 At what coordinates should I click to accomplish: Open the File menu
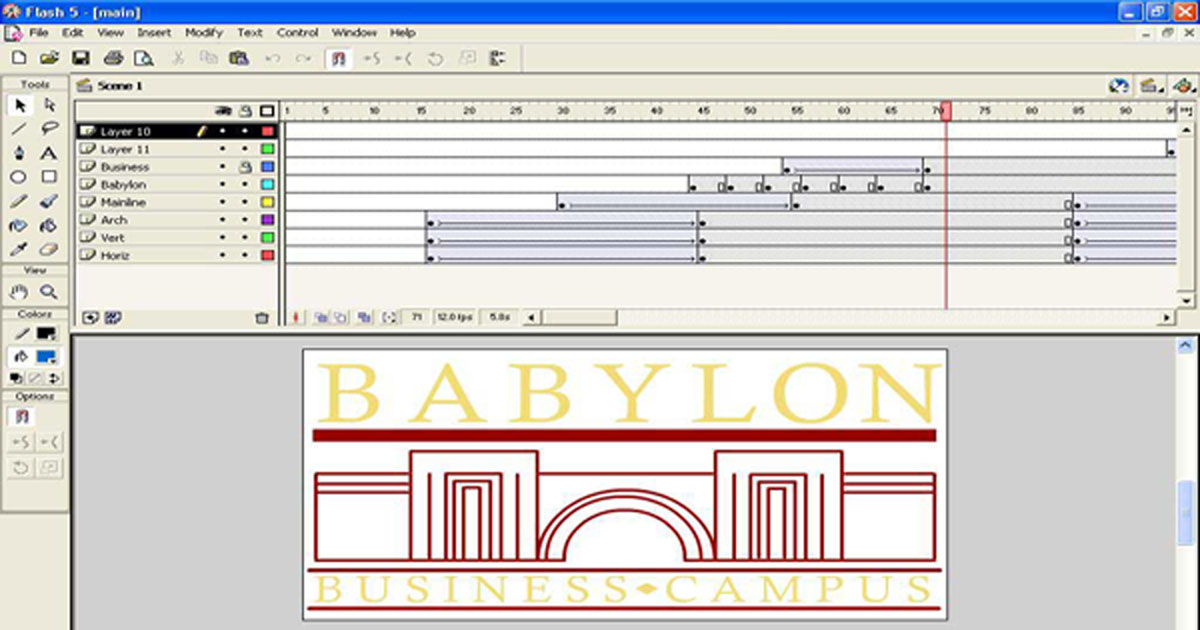click(x=39, y=32)
